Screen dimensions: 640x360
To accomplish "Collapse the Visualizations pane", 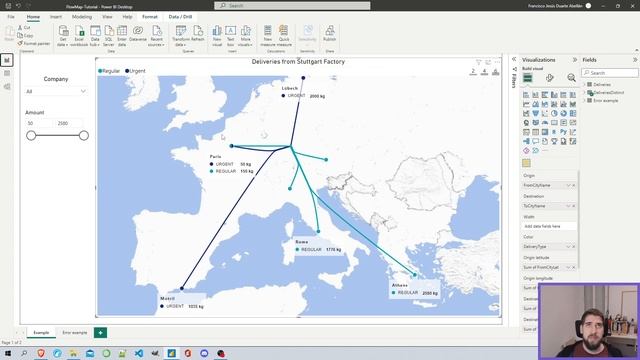I will [x=575, y=60].
